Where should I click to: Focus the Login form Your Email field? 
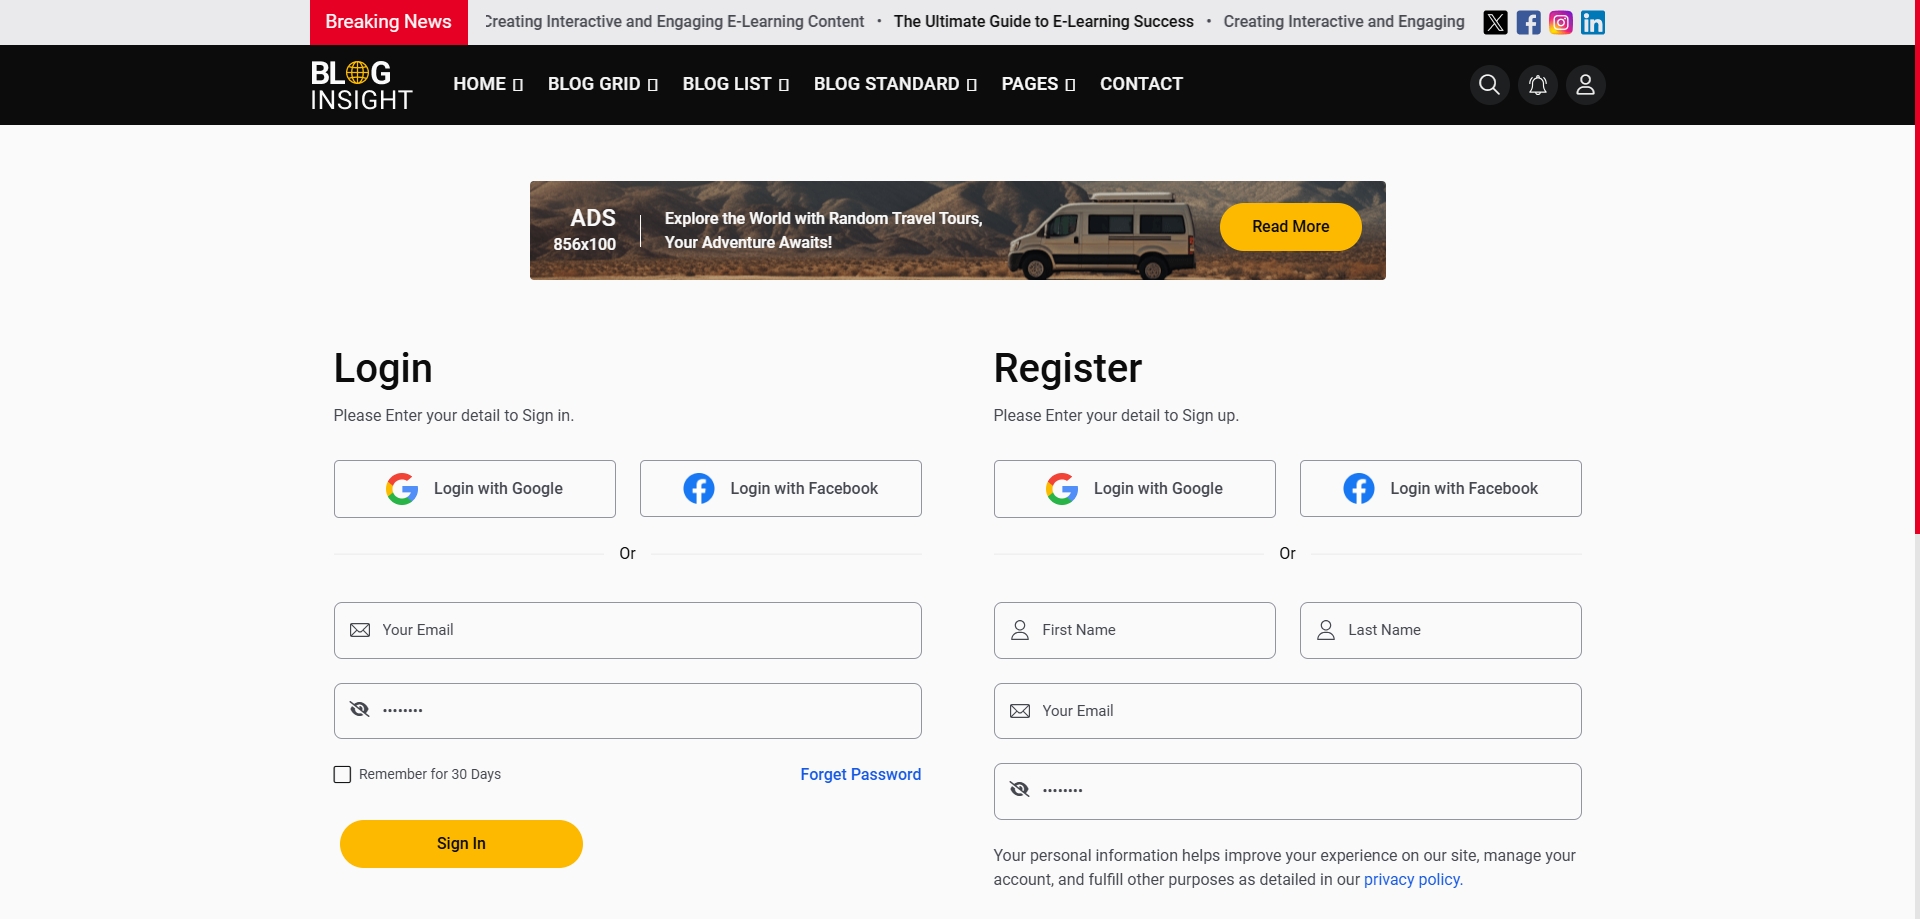(627, 630)
